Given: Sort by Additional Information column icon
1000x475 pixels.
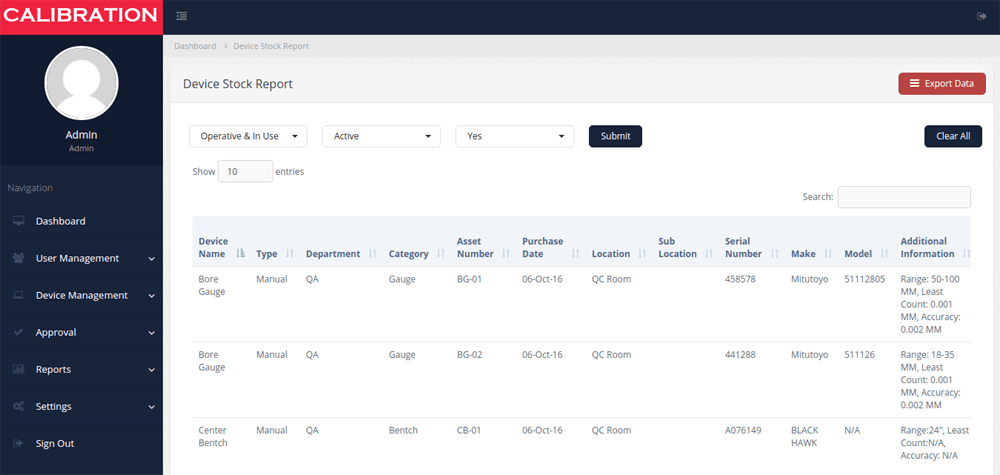Looking at the screenshot, I should [966, 254].
